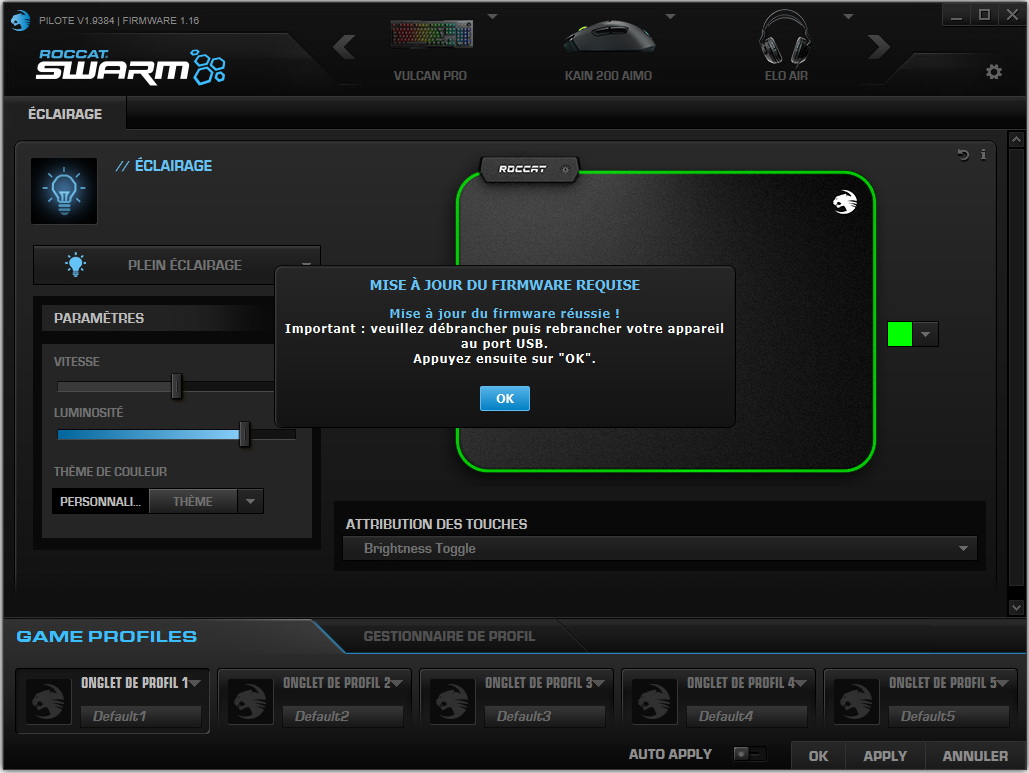This screenshot has height=773, width=1029.
Task: Toggle the Auto Apply switch
Action: [x=749, y=754]
